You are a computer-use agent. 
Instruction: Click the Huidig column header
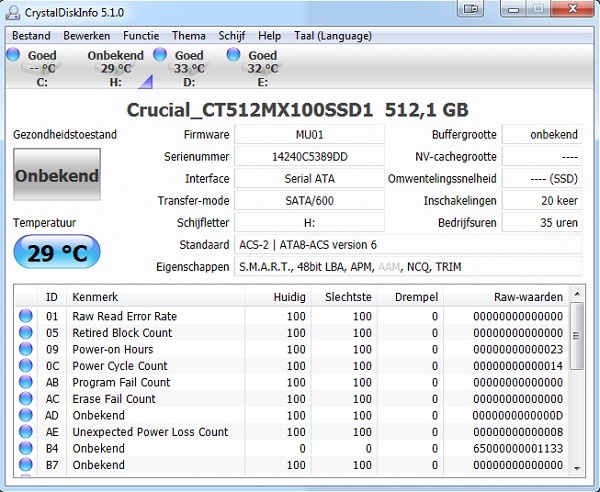[278, 297]
